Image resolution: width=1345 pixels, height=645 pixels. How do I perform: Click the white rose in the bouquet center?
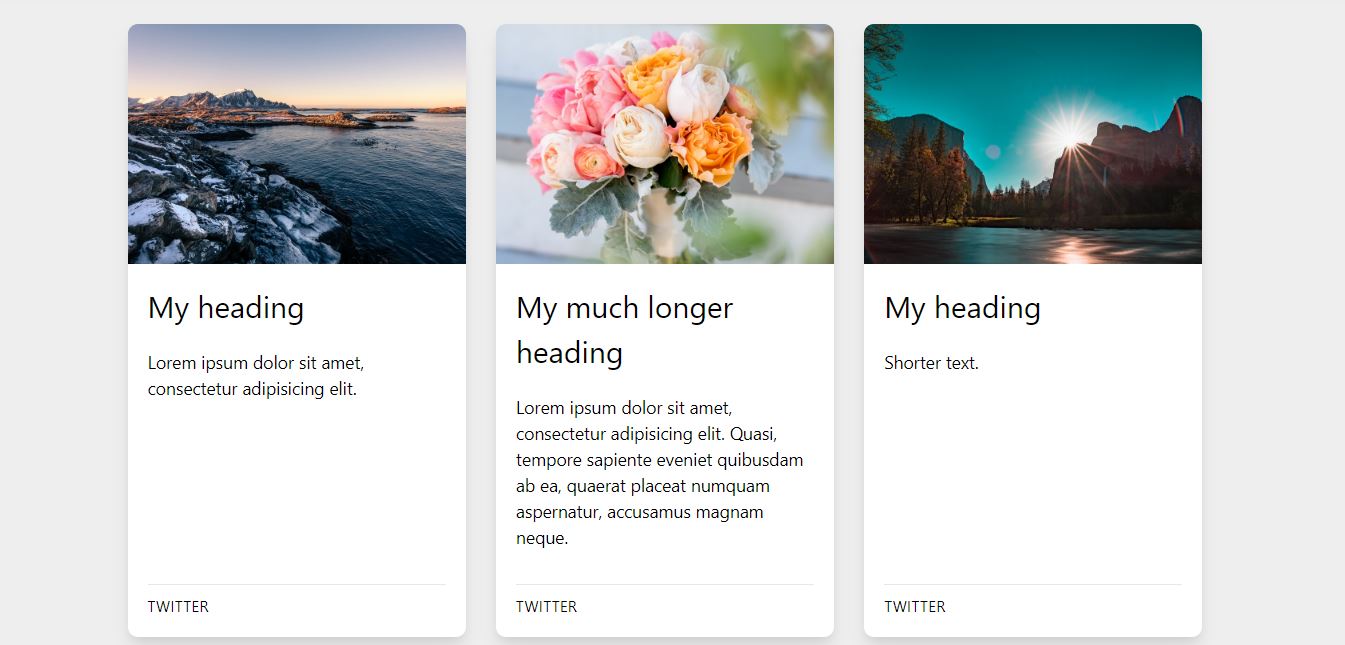pos(637,137)
